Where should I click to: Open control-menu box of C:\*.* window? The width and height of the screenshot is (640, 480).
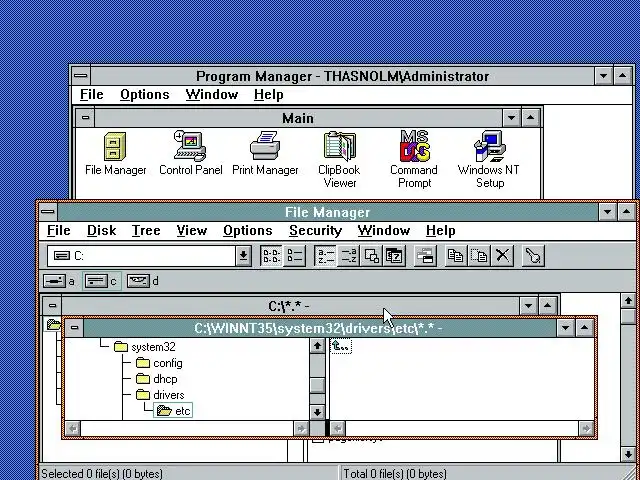click(x=52, y=306)
